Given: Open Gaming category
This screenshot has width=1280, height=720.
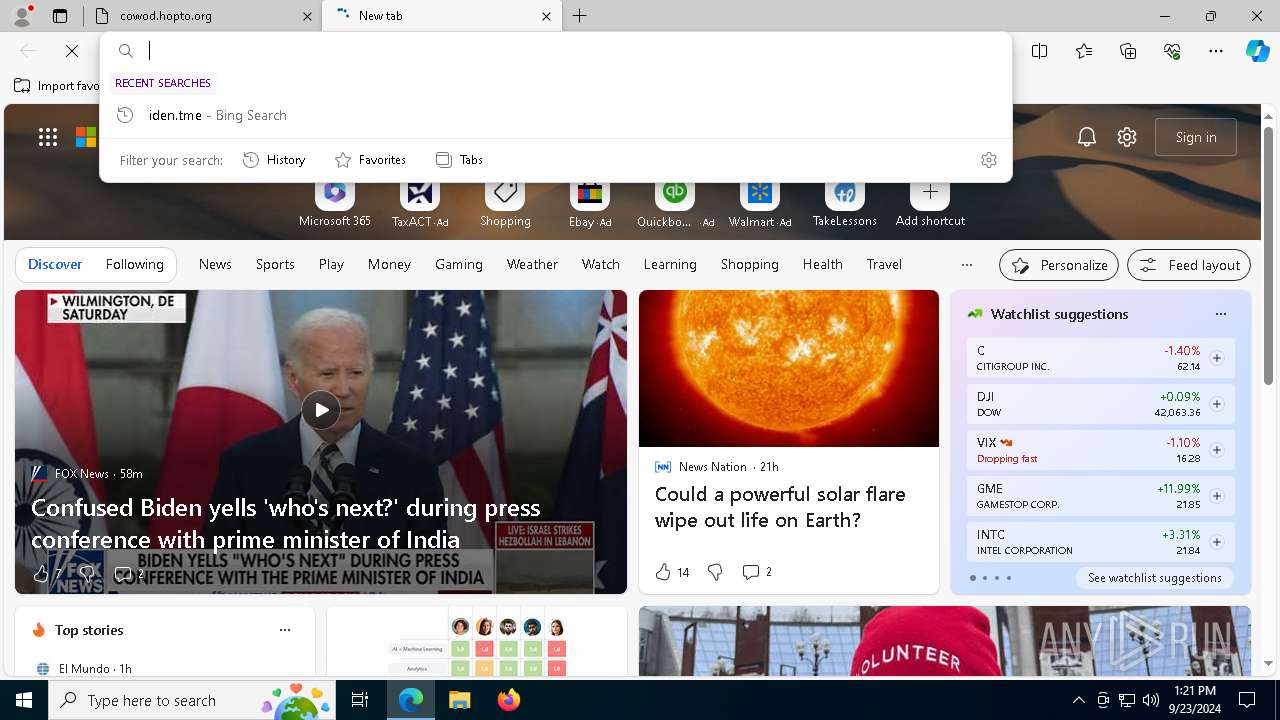Looking at the screenshot, I should click(459, 265).
